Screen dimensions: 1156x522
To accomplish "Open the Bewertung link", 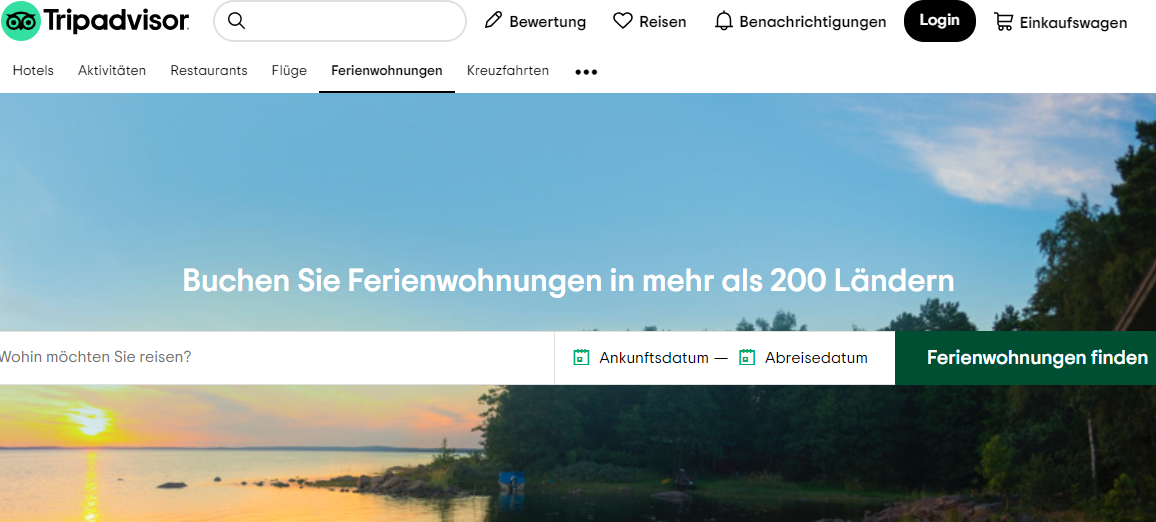I will coord(535,21).
